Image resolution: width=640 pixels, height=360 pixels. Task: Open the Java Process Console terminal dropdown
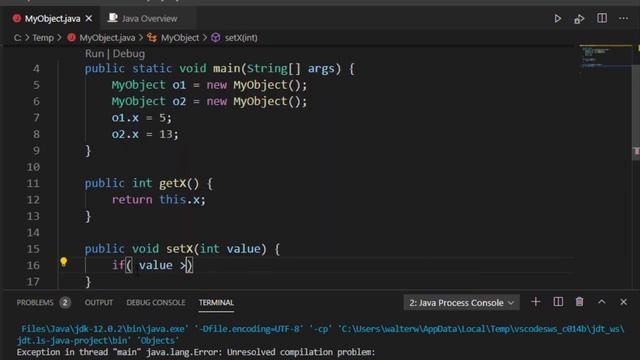click(461, 303)
